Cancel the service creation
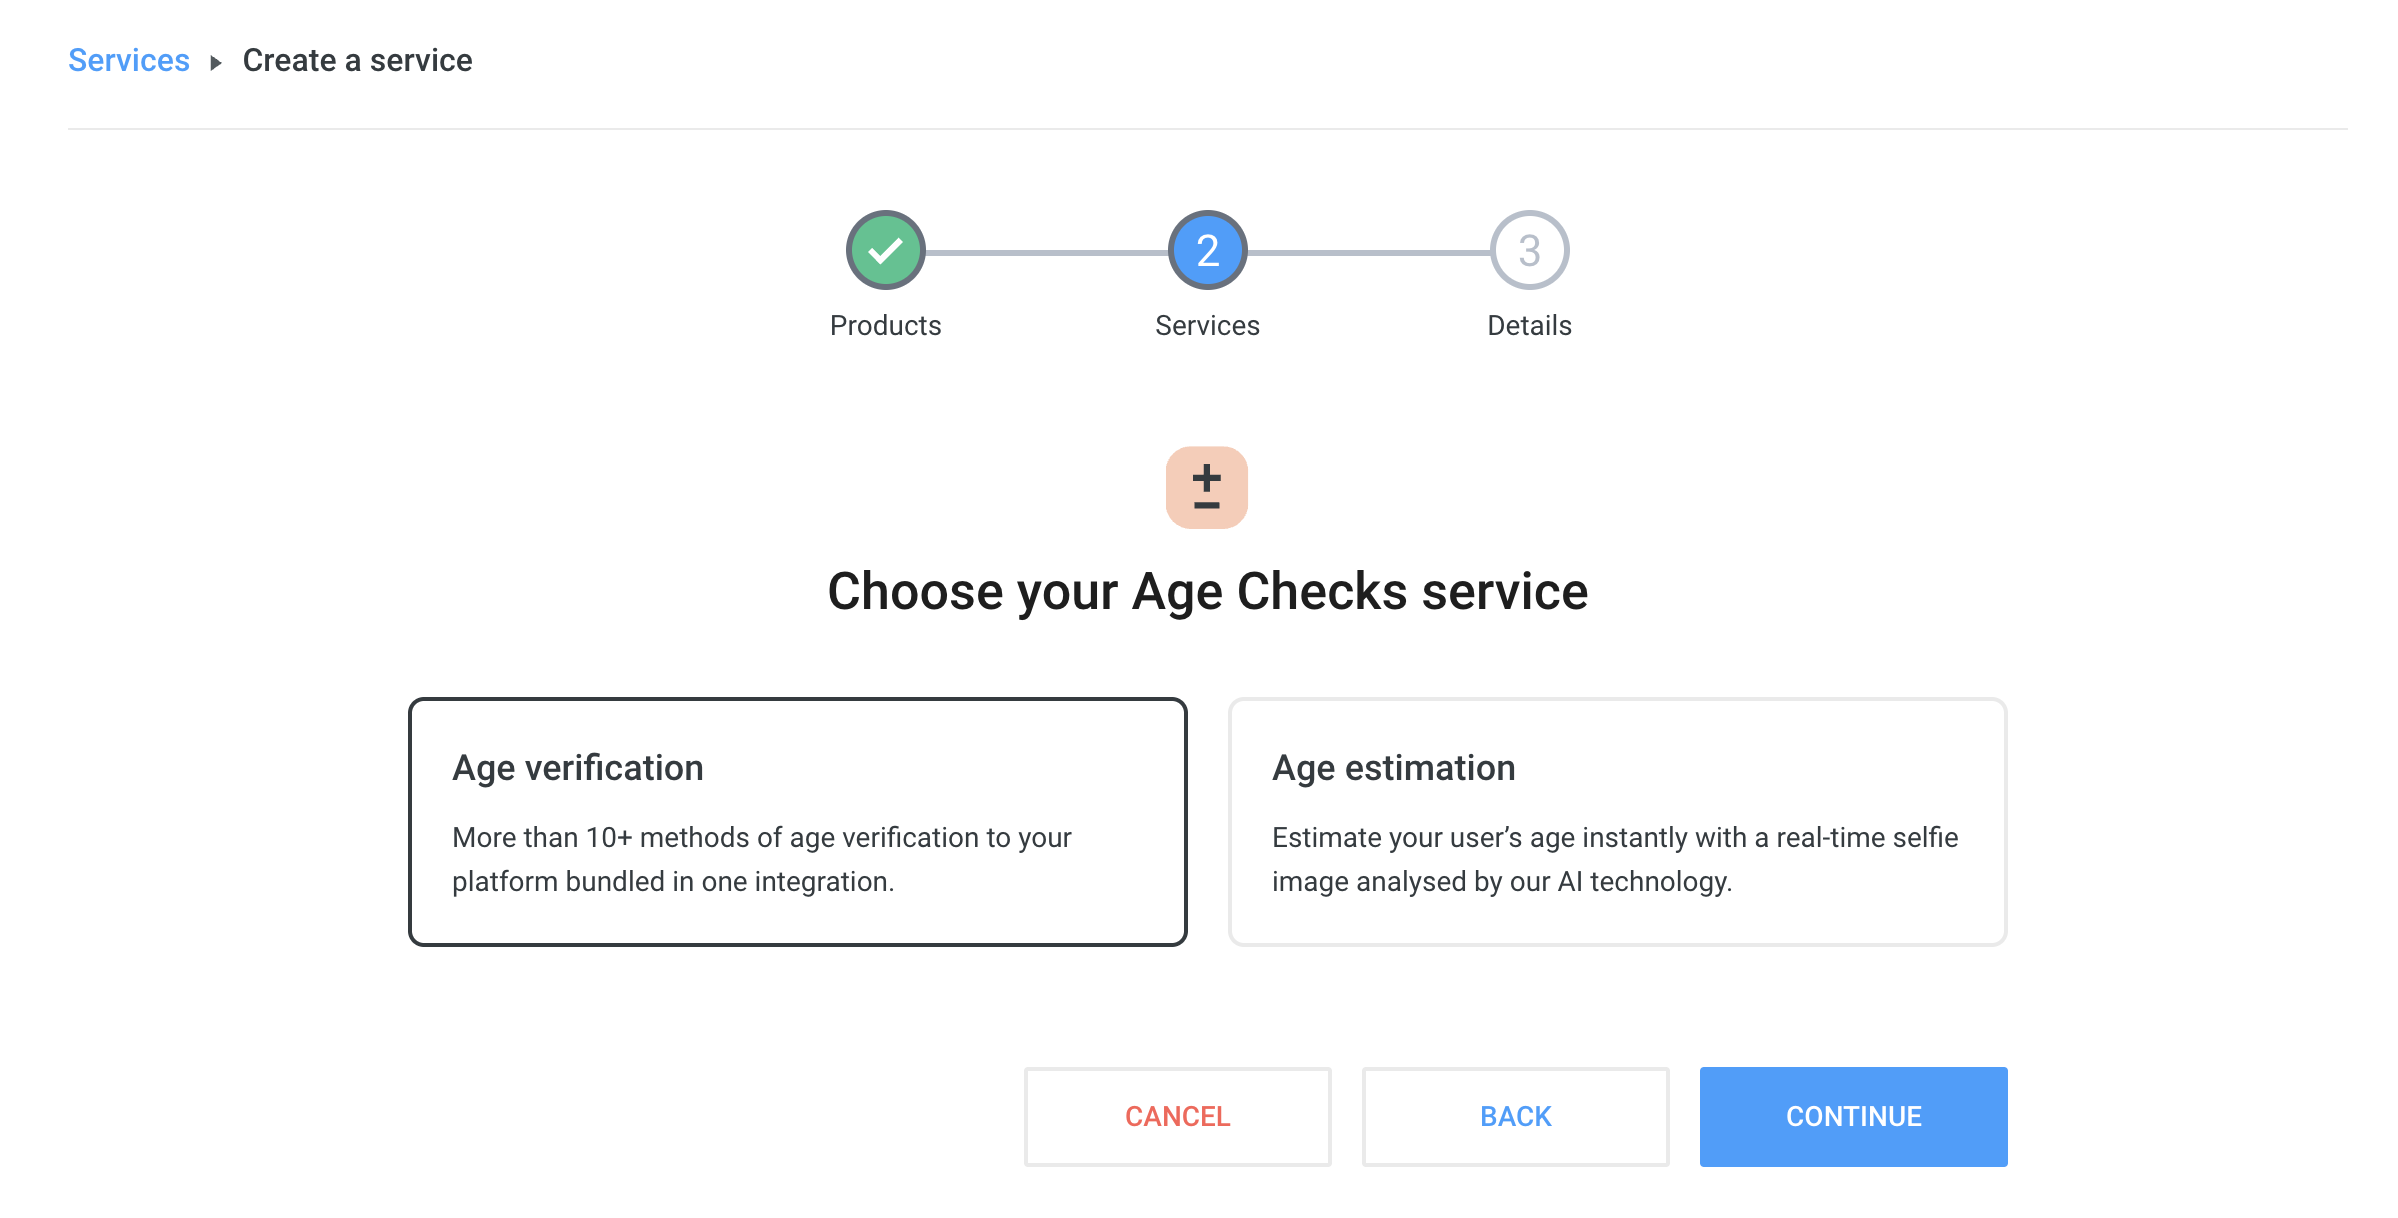The width and height of the screenshot is (2398, 1218). click(x=1178, y=1117)
